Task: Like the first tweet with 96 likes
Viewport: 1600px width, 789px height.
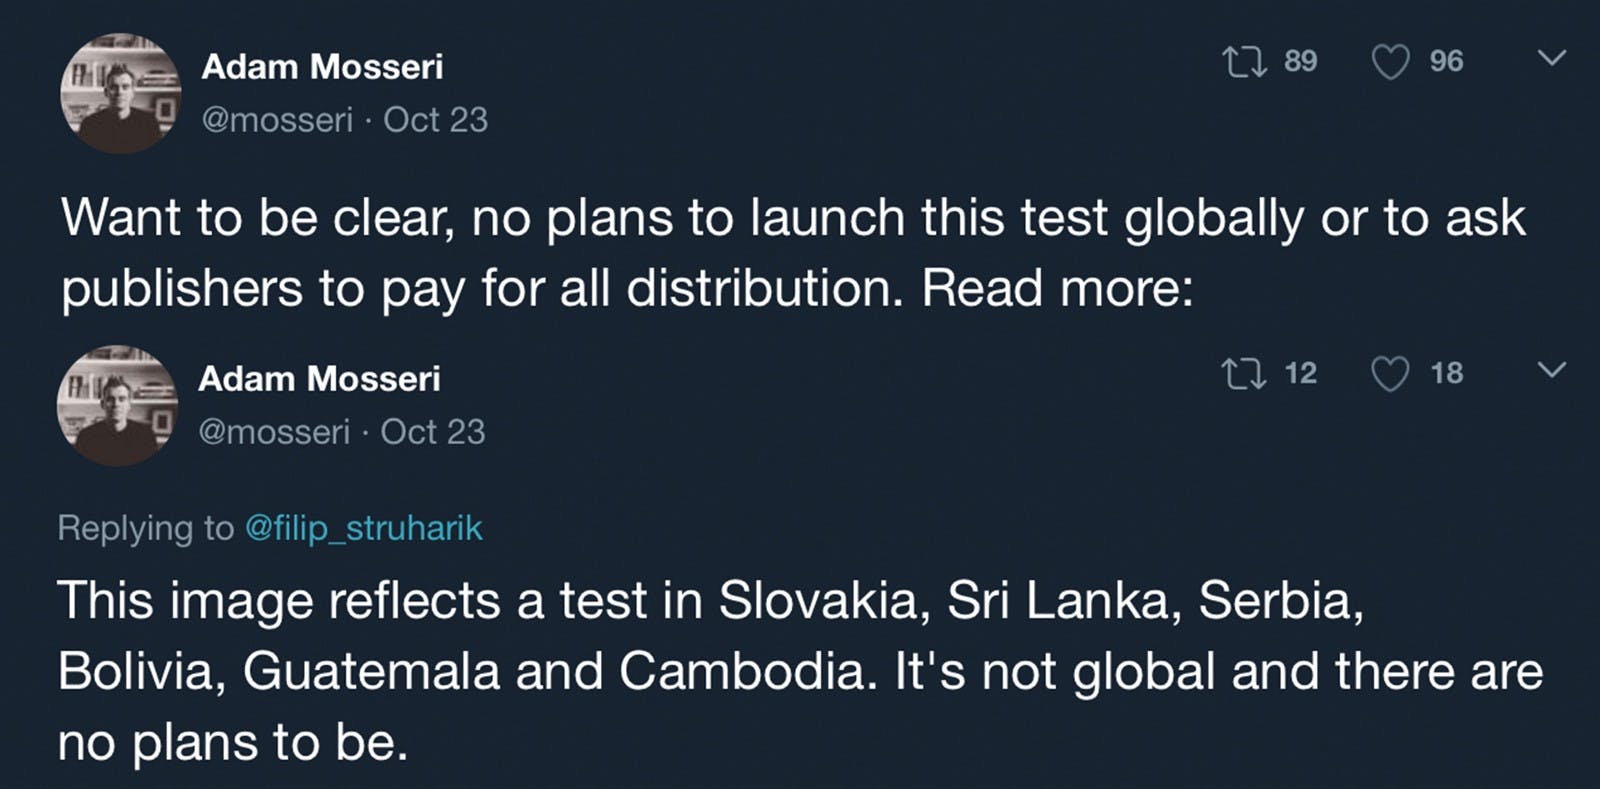Action: (x=1390, y=62)
